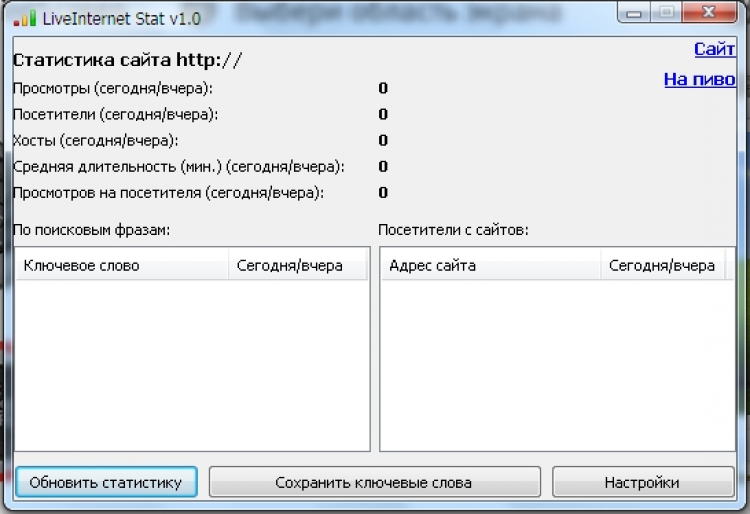The width and height of the screenshot is (750, 514).
Task: Click the Средняя длительность (мин.) label
Action: tap(179, 167)
